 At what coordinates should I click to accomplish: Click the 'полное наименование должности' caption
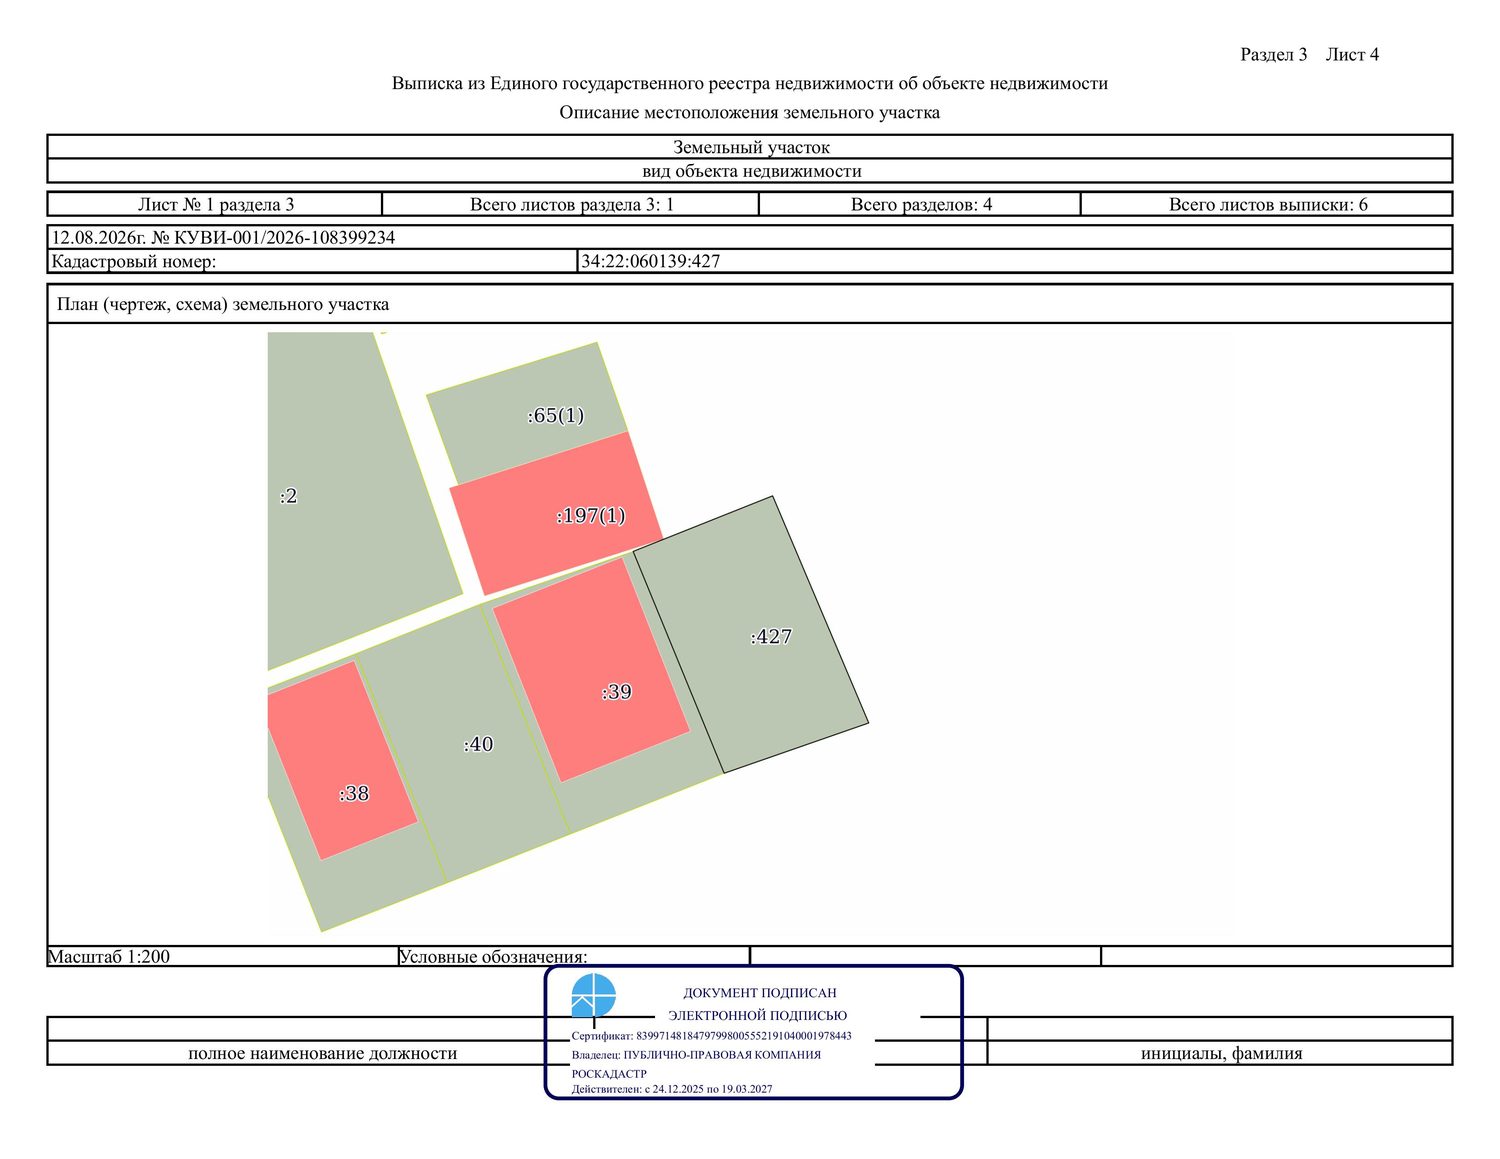[x=322, y=1053]
